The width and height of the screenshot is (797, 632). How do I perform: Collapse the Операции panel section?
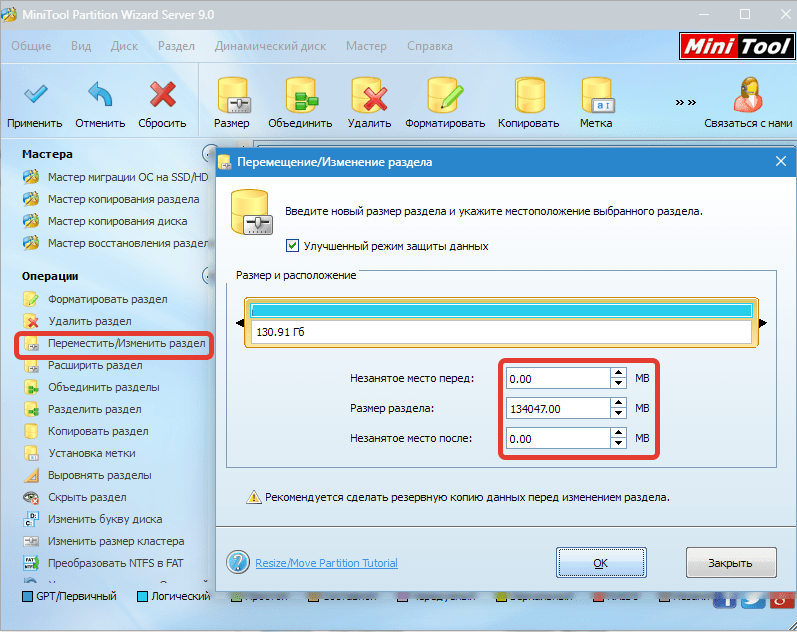pyautogui.click(x=208, y=276)
